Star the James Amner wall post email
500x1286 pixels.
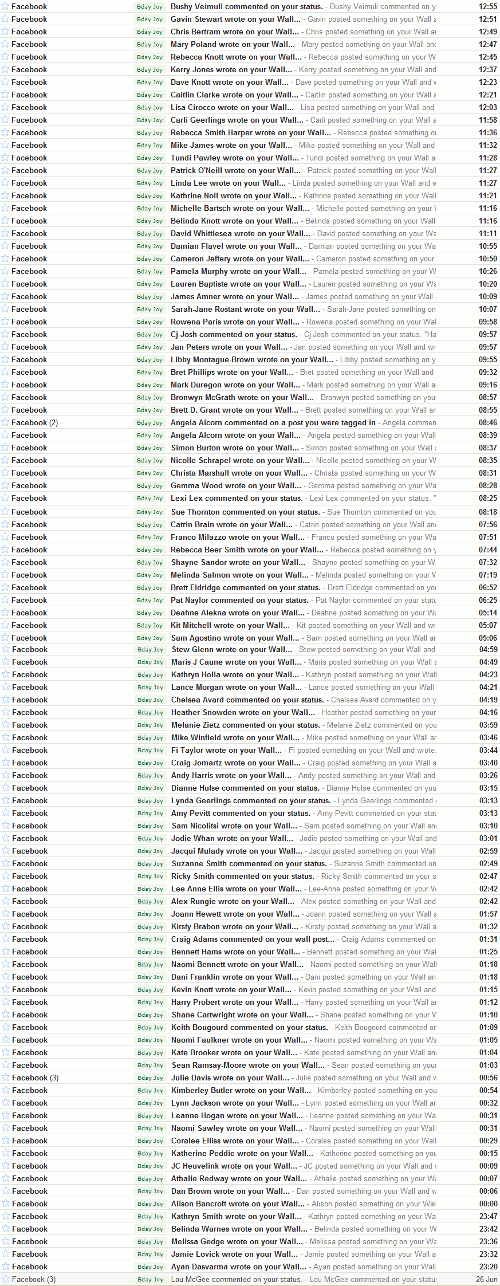click(x=6, y=296)
